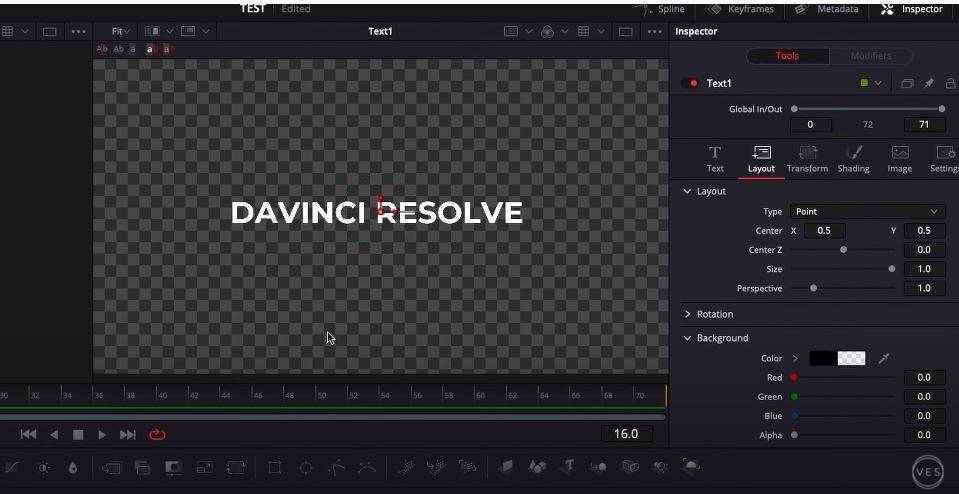Viewport: 959px width, 494px height.
Task: Add a Polygon mask
Action: pyautogui.click(x=336, y=468)
